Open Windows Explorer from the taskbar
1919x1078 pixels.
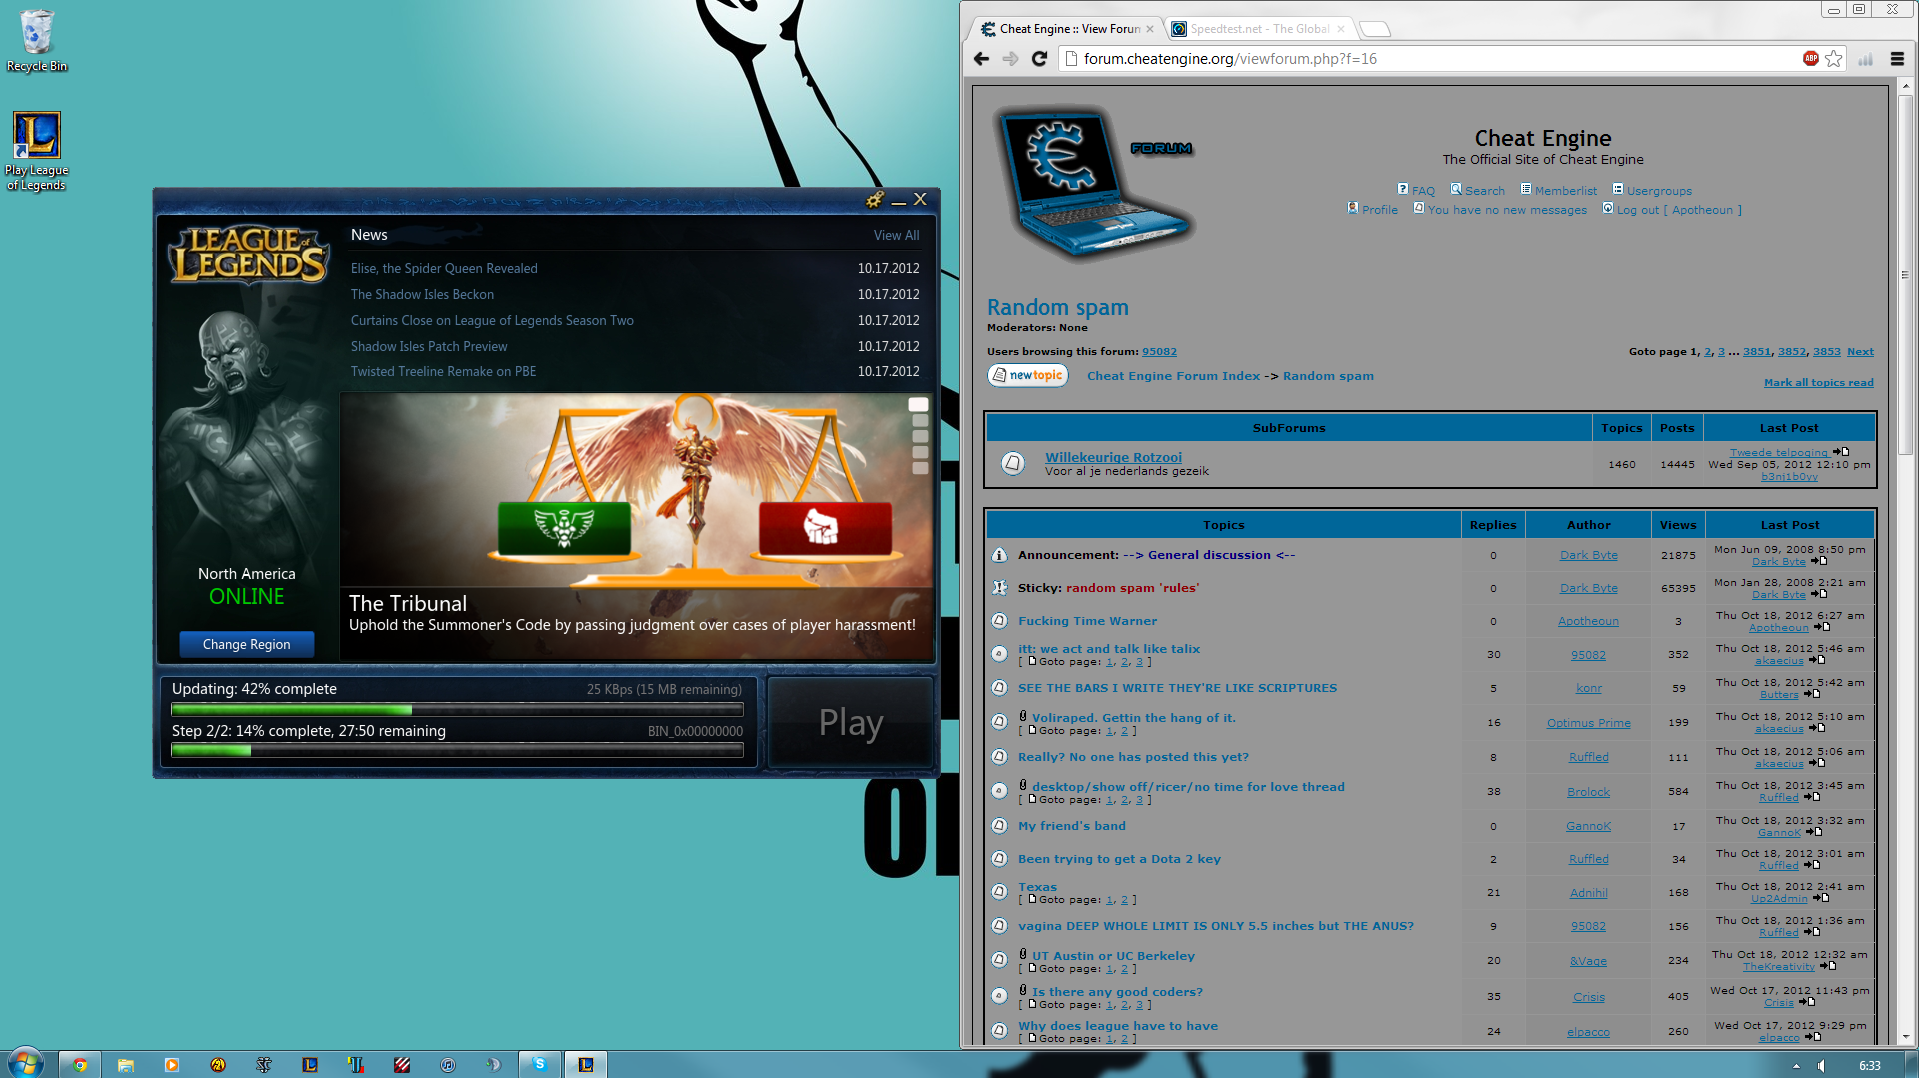point(126,1065)
